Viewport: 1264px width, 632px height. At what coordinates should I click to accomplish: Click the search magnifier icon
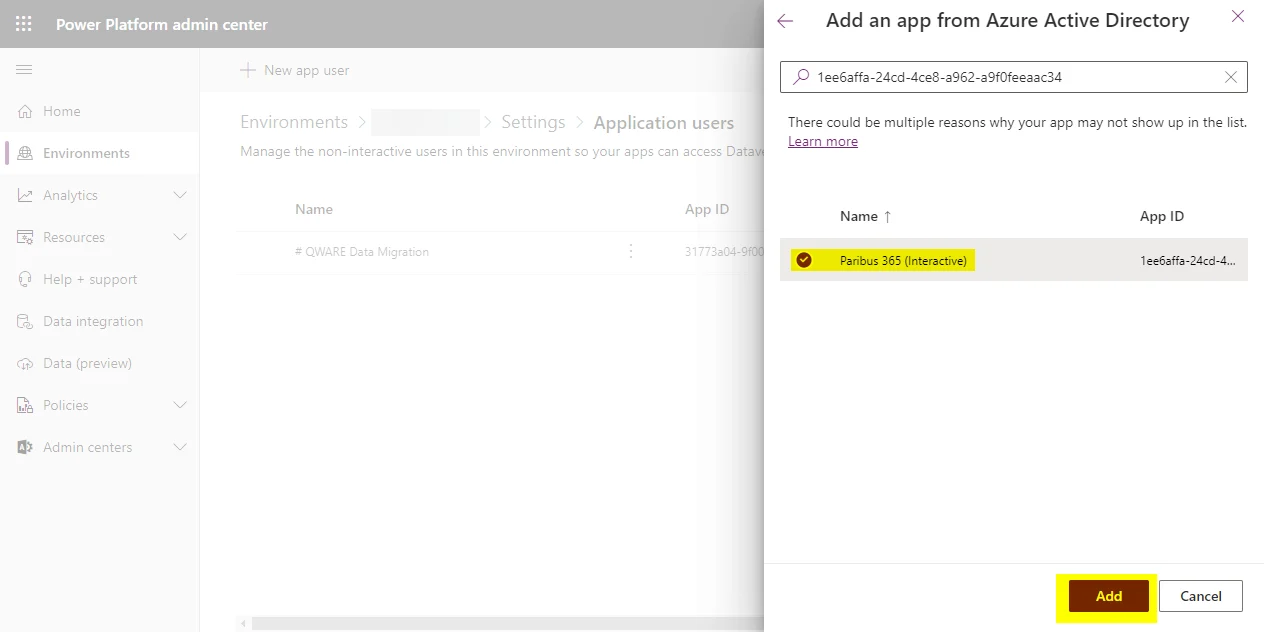[x=800, y=76]
